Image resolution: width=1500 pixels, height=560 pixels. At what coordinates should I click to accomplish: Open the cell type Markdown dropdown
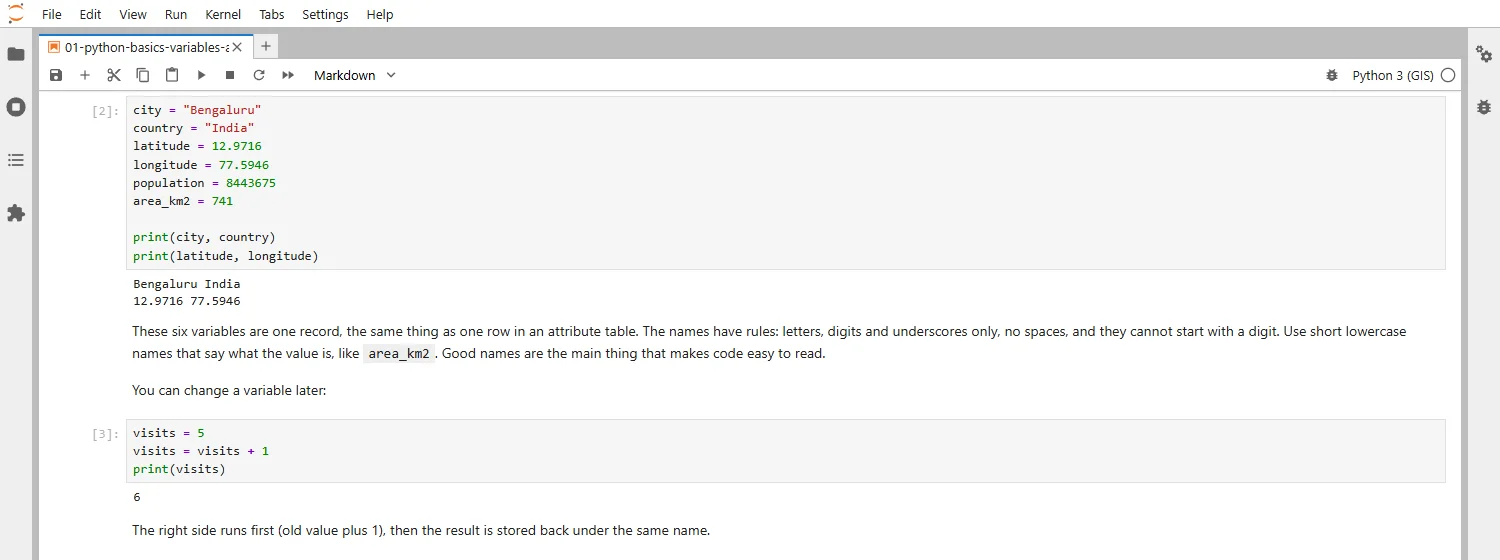tap(355, 75)
